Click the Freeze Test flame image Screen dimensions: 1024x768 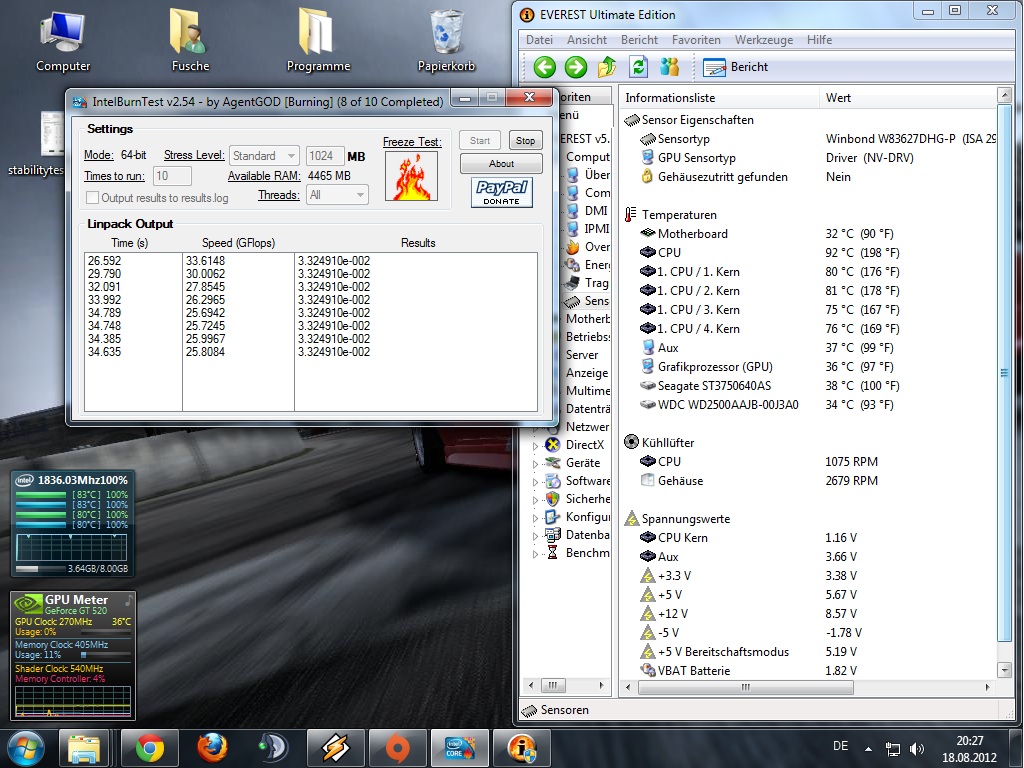click(x=411, y=176)
